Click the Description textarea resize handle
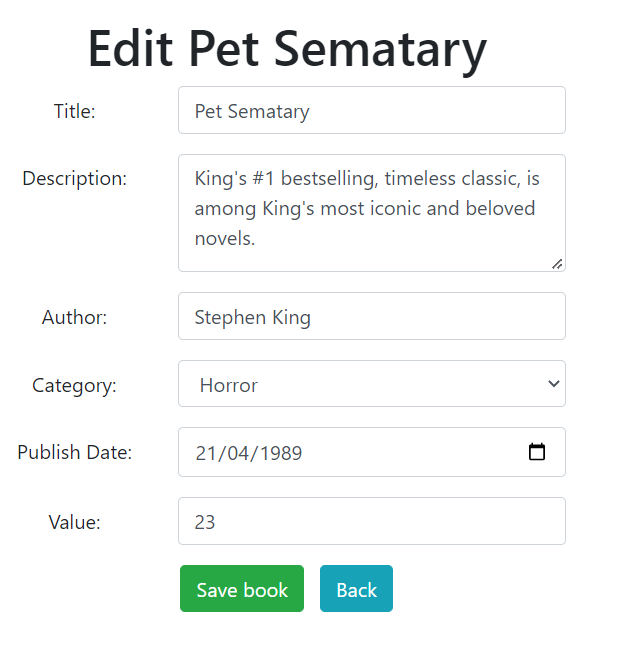The image size is (642, 645). coord(557,263)
